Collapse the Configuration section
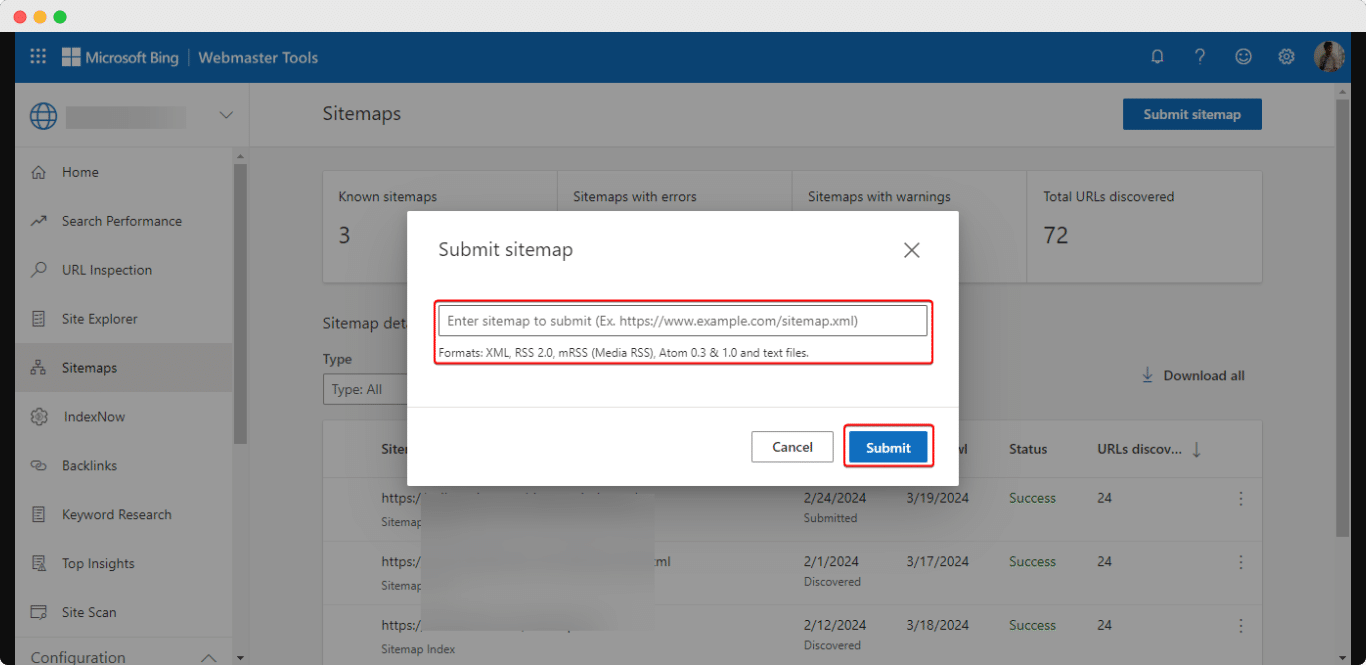This screenshot has height=665, width=1366. point(208,657)
